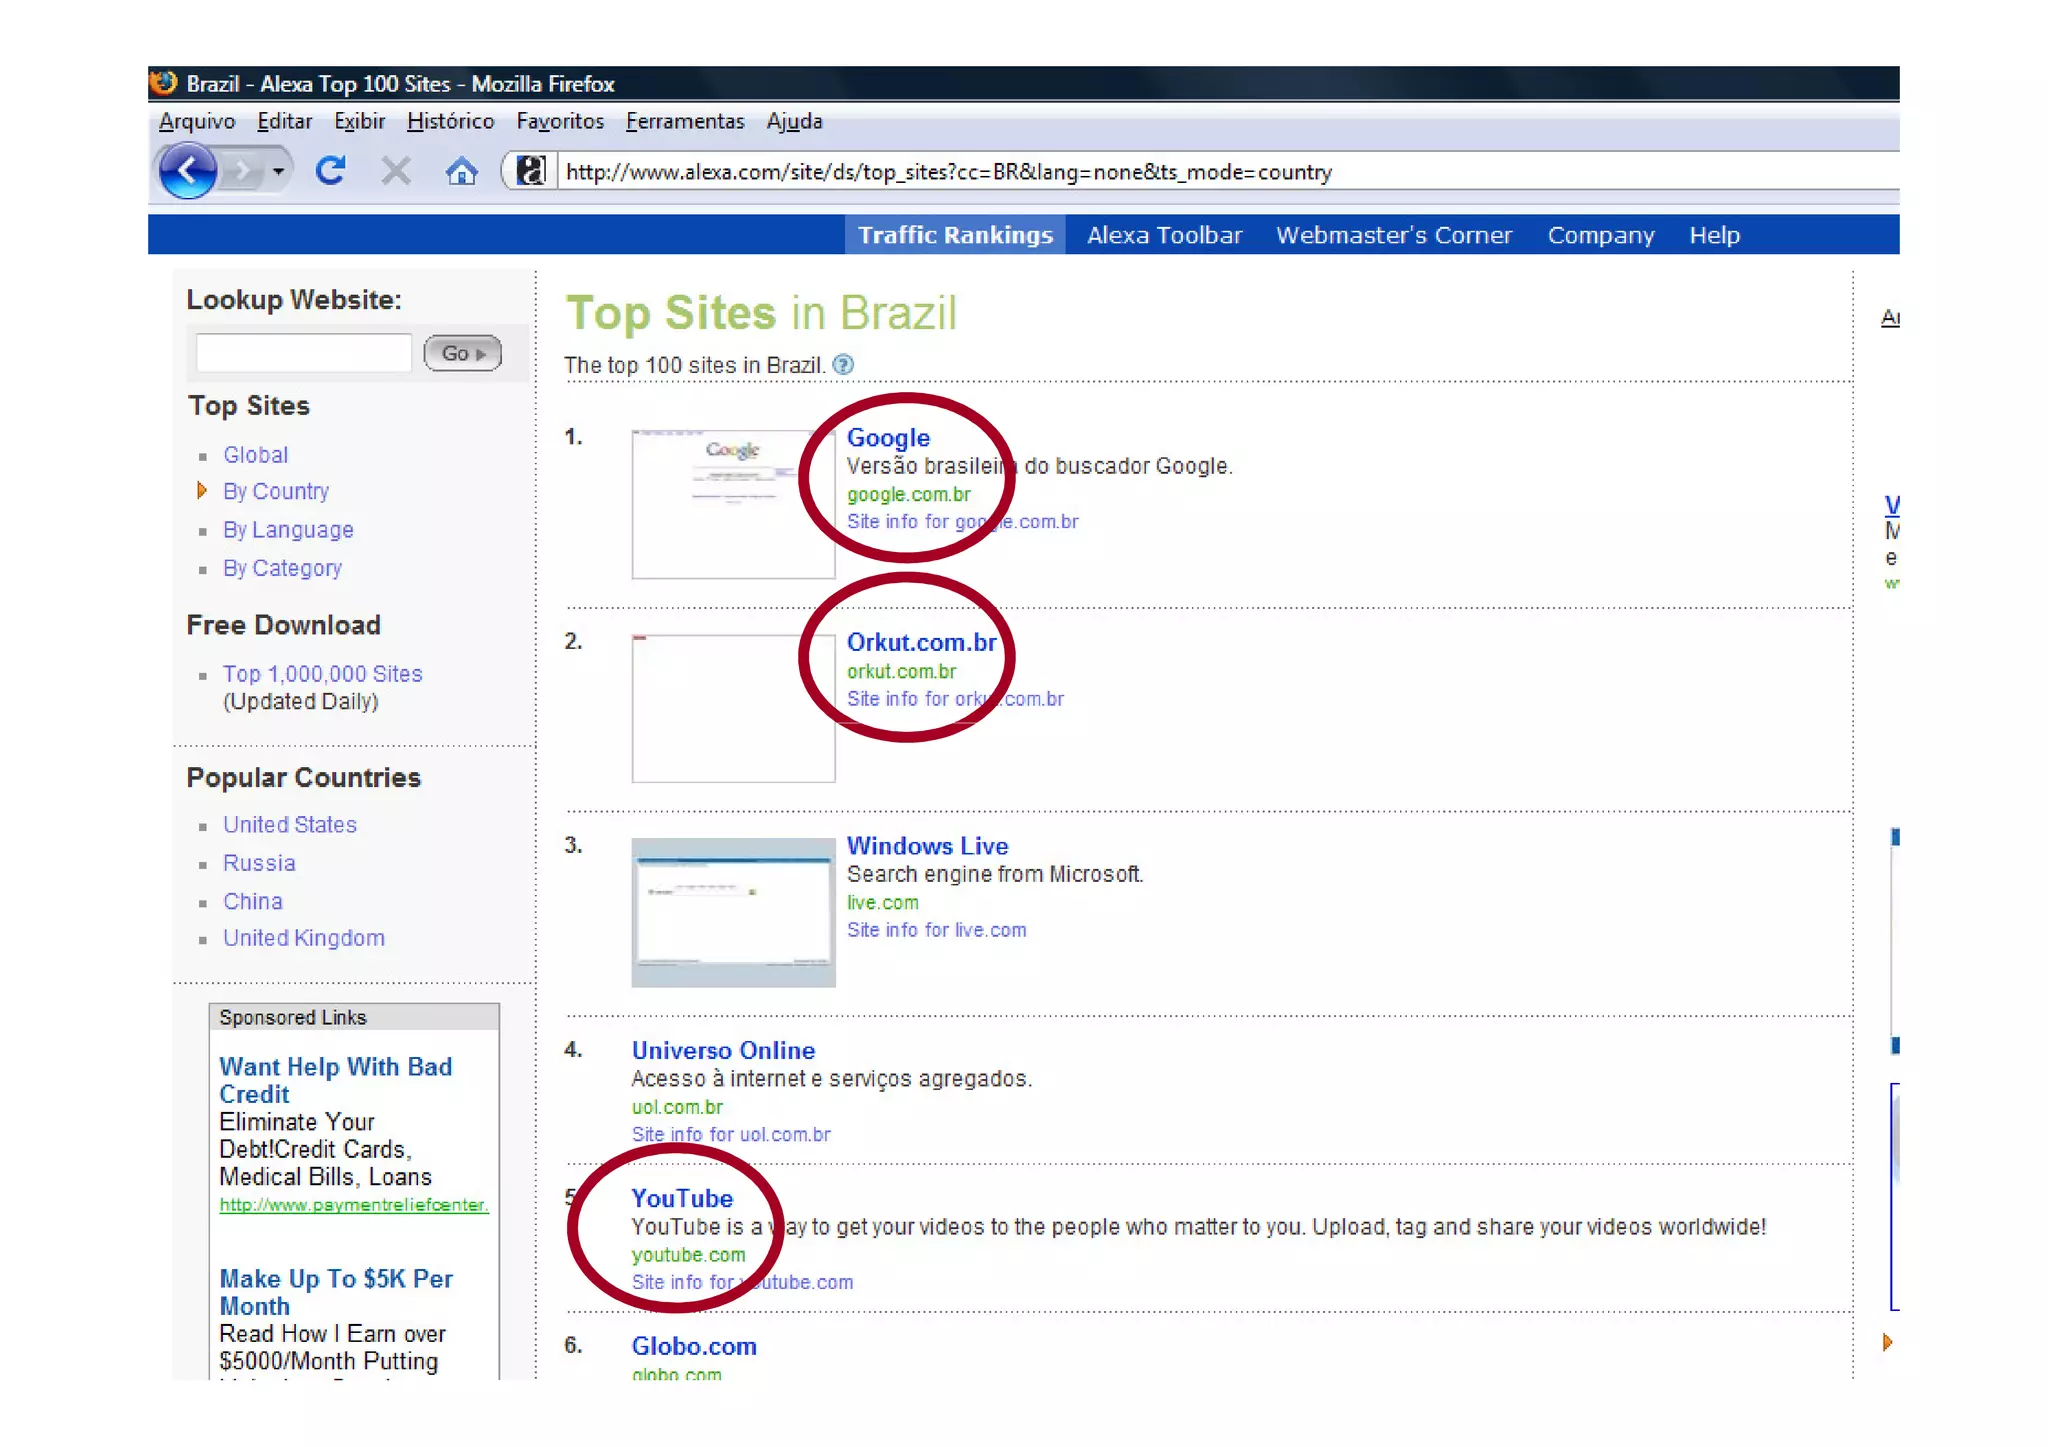2048x1447 pixels.
Task: Click the Firefox logo in title bar
Action: point(164,83)
